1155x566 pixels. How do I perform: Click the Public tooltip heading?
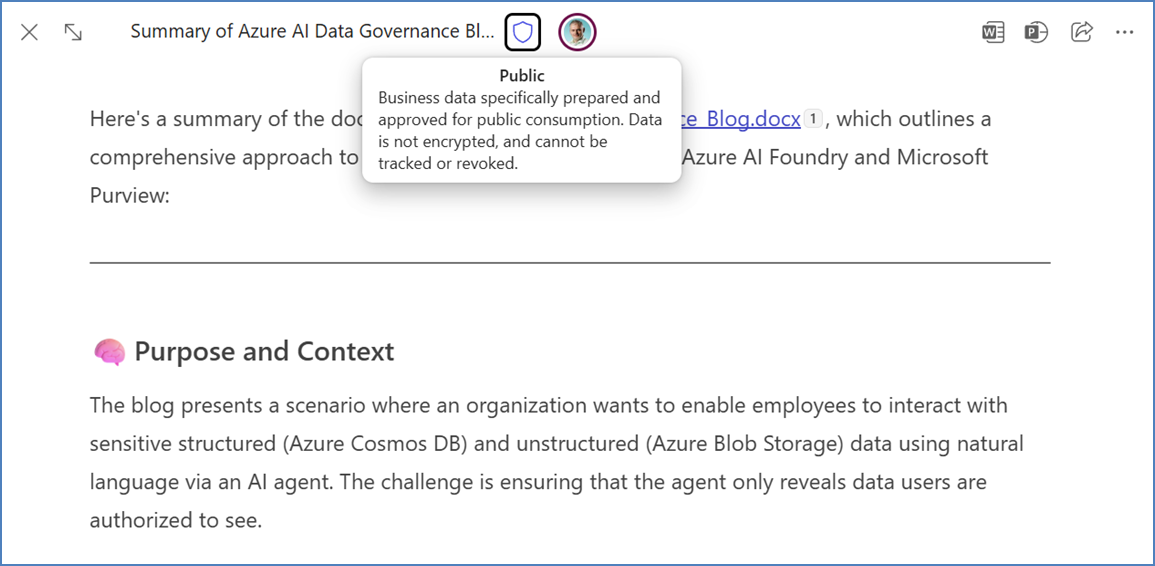tap(522, 76)
